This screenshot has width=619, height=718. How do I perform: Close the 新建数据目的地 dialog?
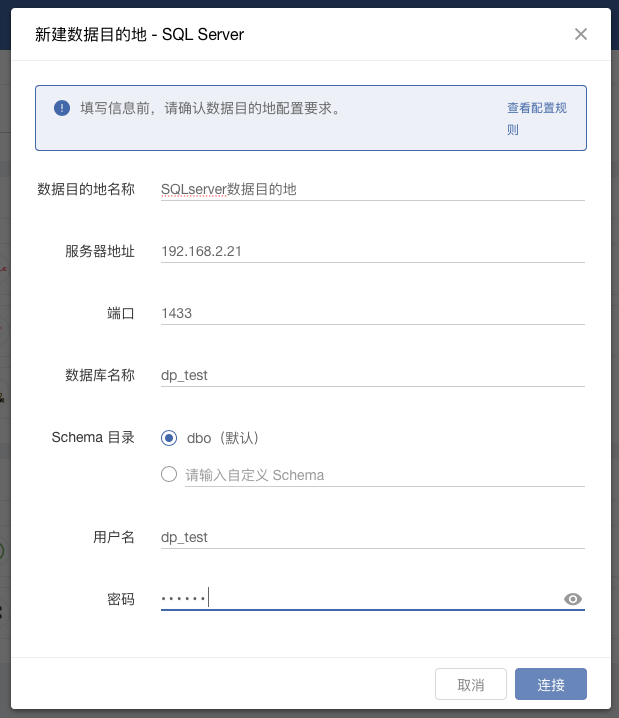pos(580,35)
